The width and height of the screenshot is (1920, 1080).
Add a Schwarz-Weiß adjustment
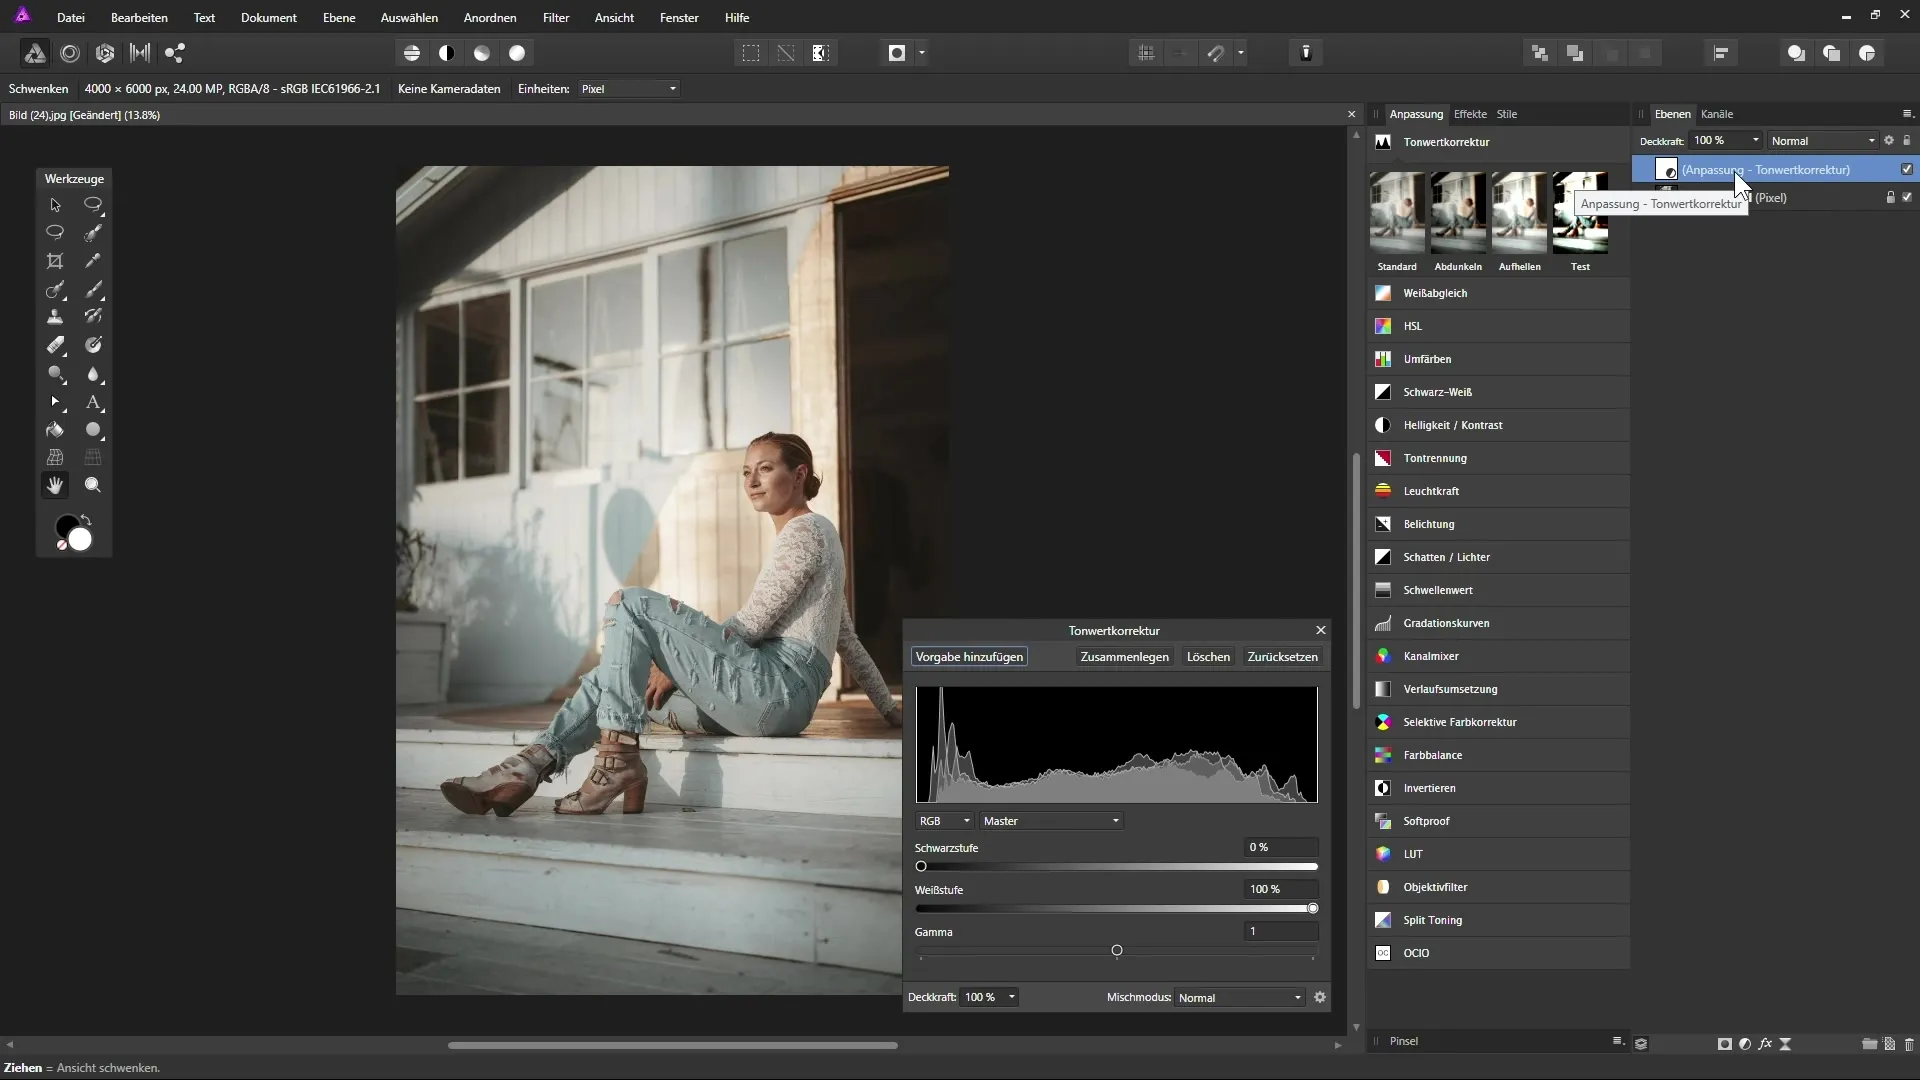click(1498, 392)
